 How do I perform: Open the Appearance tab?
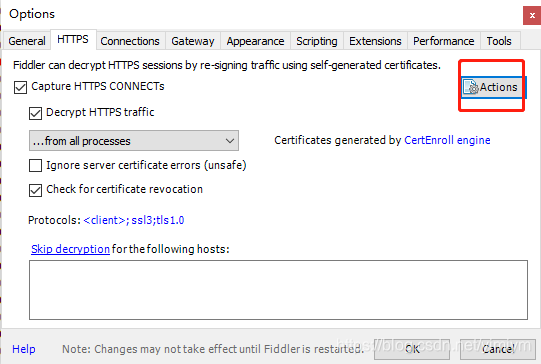pos(255,41)
